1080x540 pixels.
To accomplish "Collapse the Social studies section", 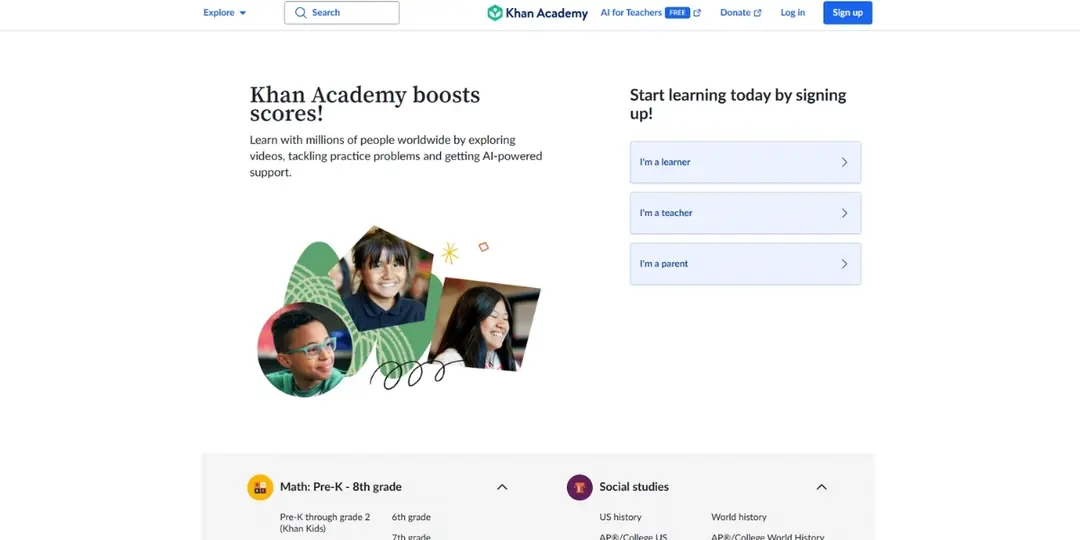I will [x=821, y=487].
